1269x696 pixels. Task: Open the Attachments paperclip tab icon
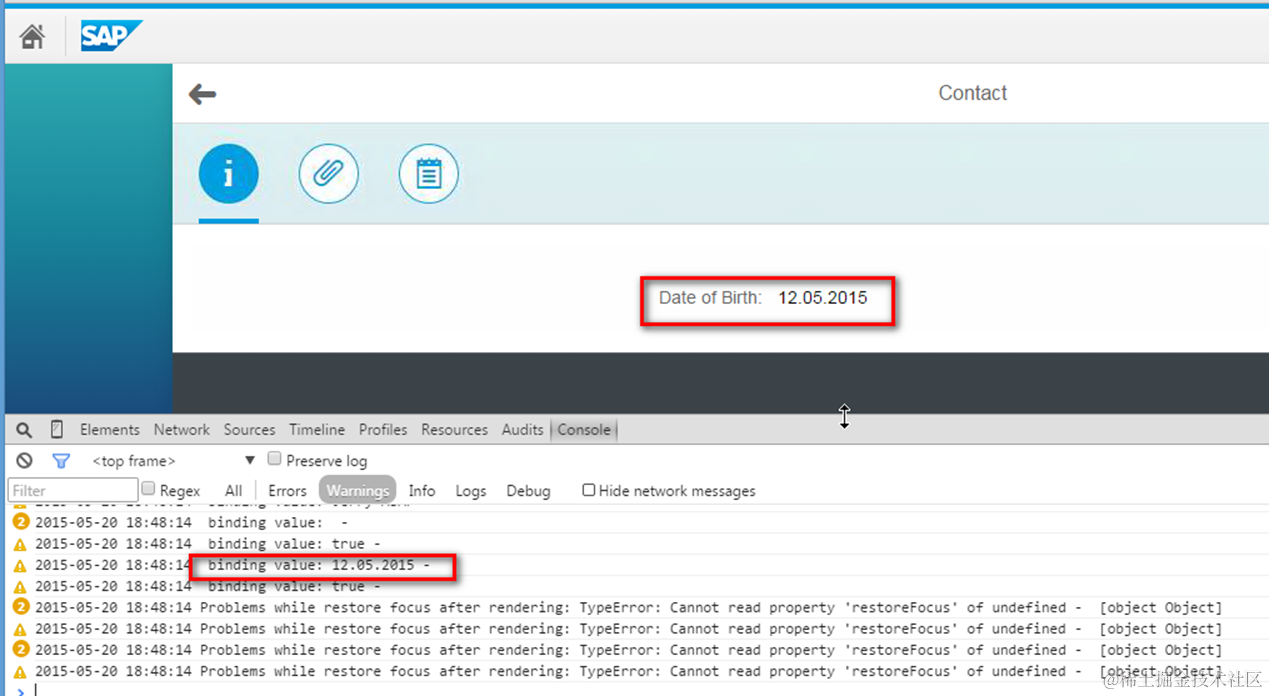coord(328,175)
